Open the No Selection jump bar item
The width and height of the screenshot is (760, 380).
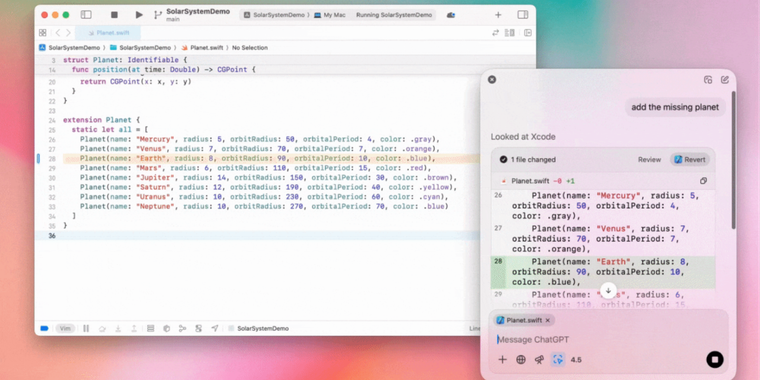250,48
